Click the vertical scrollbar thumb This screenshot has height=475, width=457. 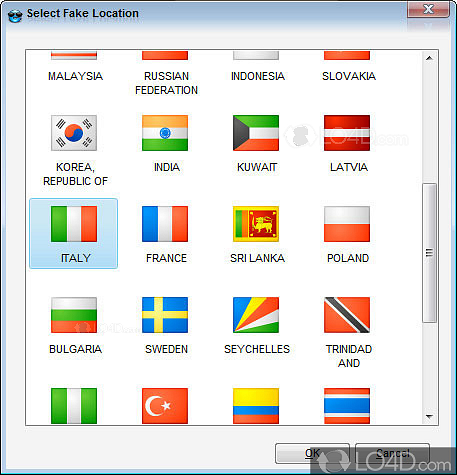[429, 253]
